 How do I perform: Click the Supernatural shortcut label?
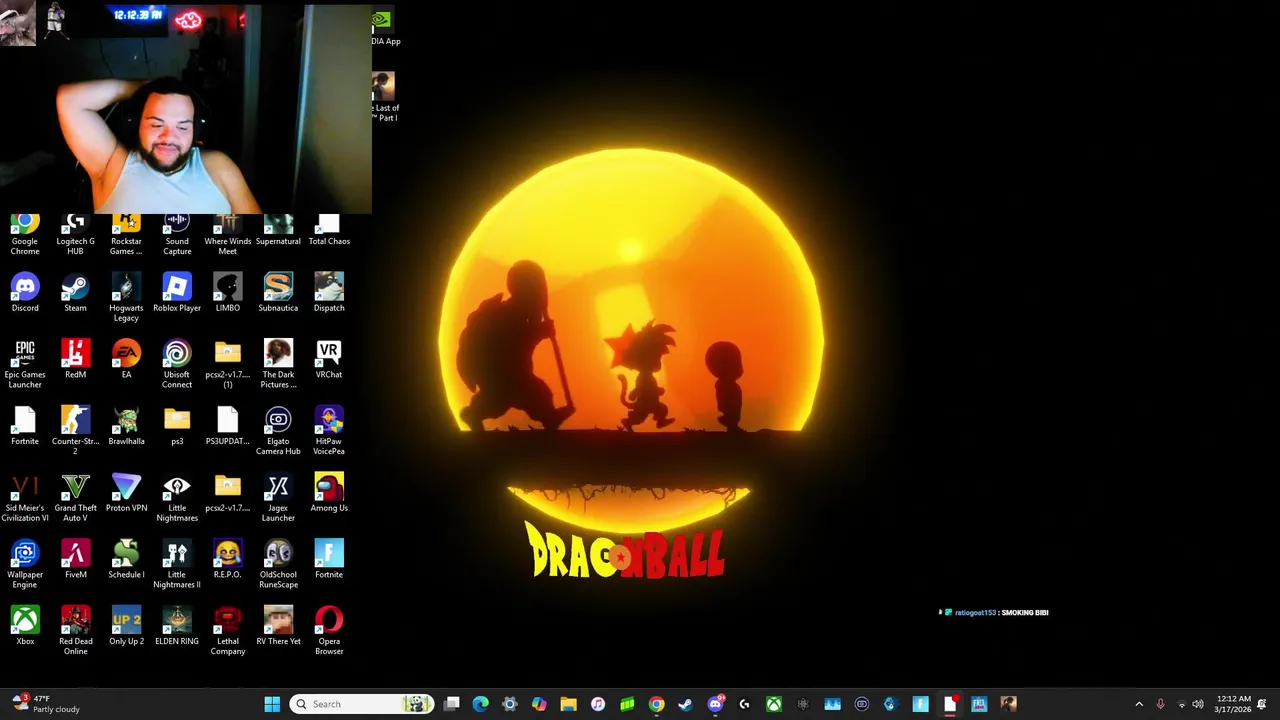(278, 241)
